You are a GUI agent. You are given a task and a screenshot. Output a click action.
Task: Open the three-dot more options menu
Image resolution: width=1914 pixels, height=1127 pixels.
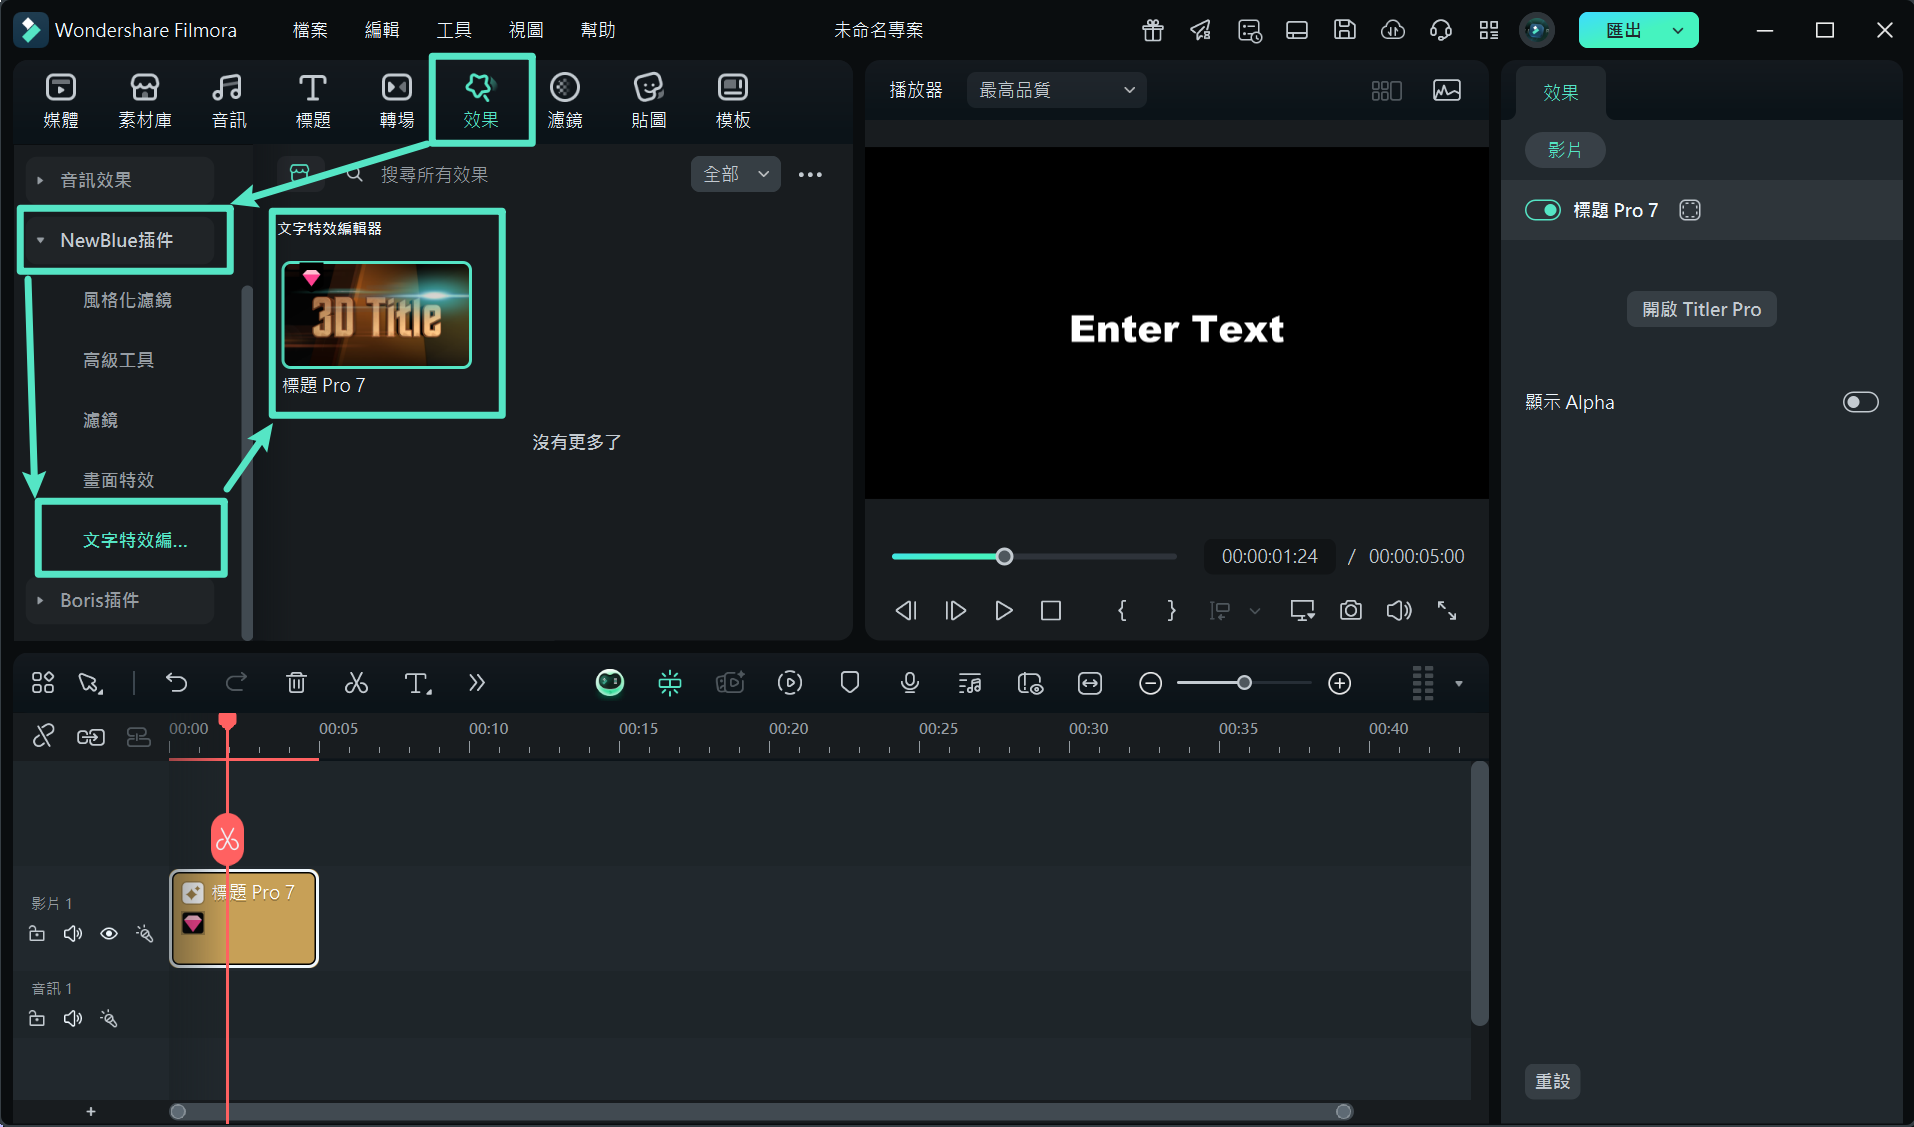coord(810,175)
